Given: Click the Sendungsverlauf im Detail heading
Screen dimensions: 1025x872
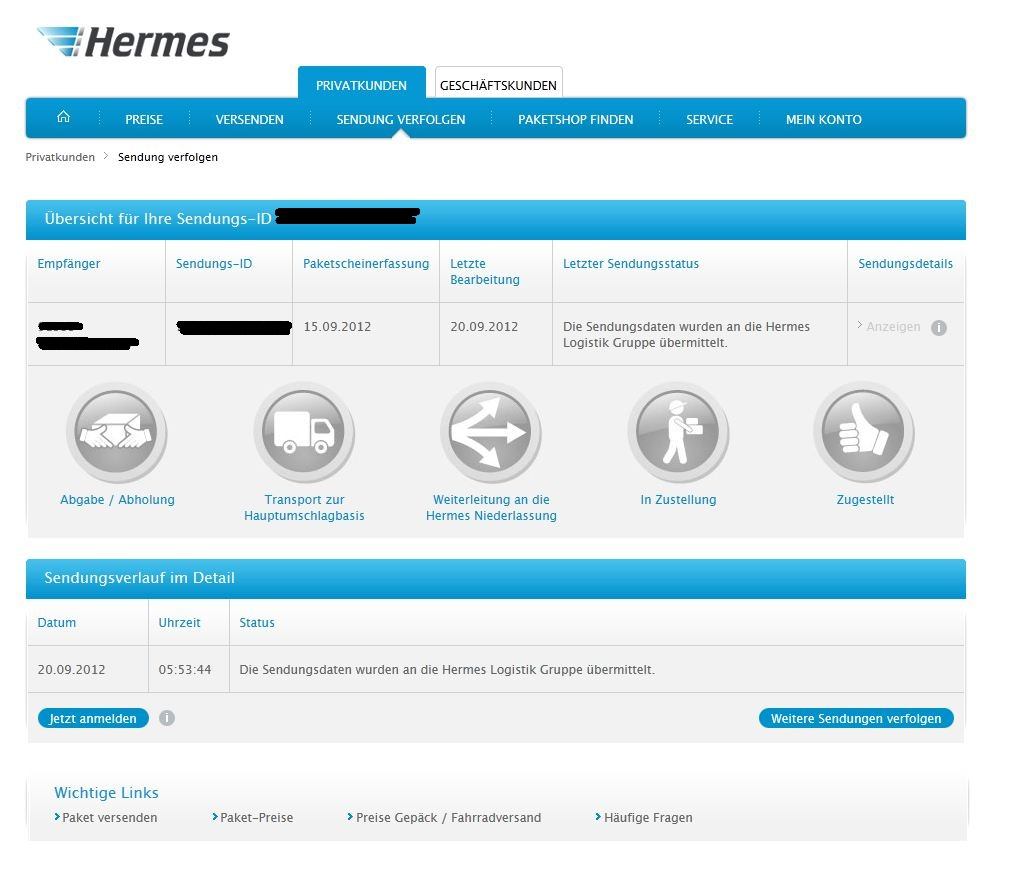Looking at the screenshot, I should click(x=139, y=578).
